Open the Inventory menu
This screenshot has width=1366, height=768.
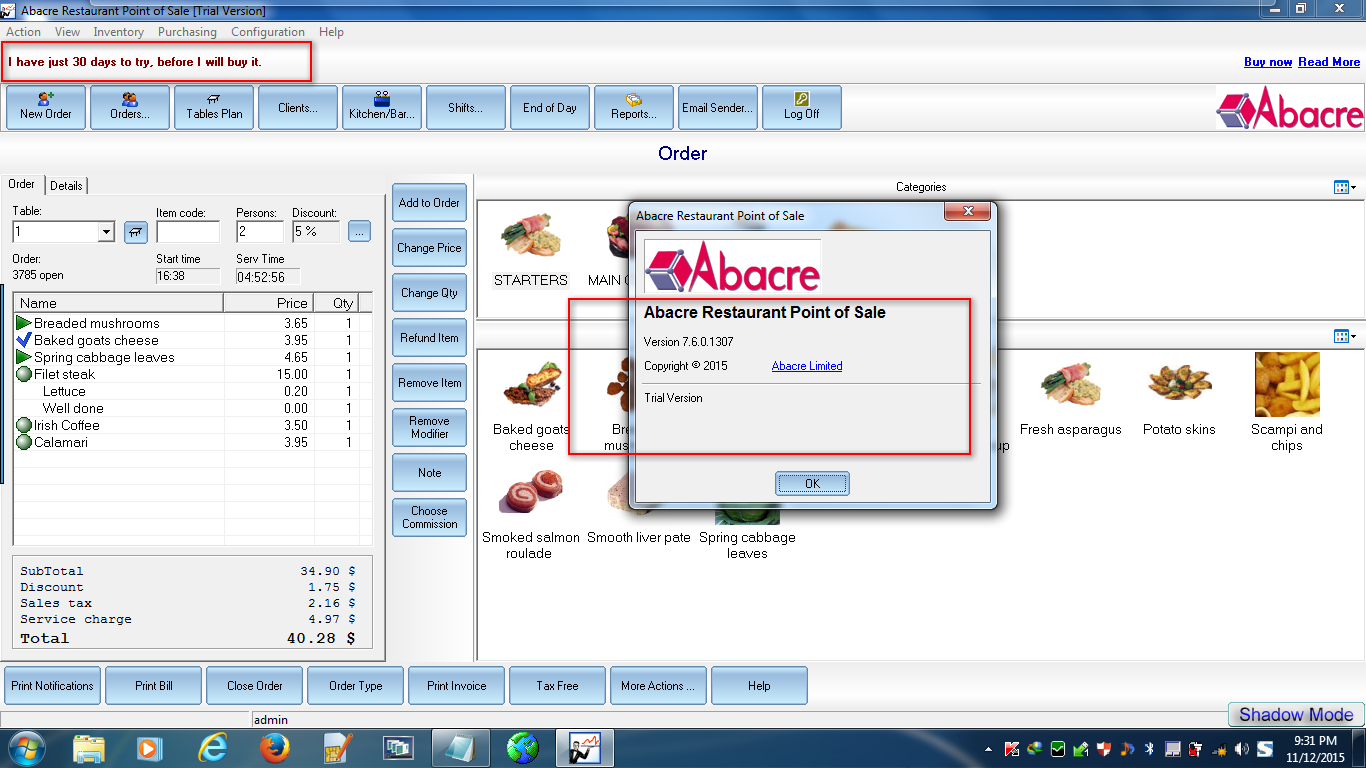tap(118, 32)
